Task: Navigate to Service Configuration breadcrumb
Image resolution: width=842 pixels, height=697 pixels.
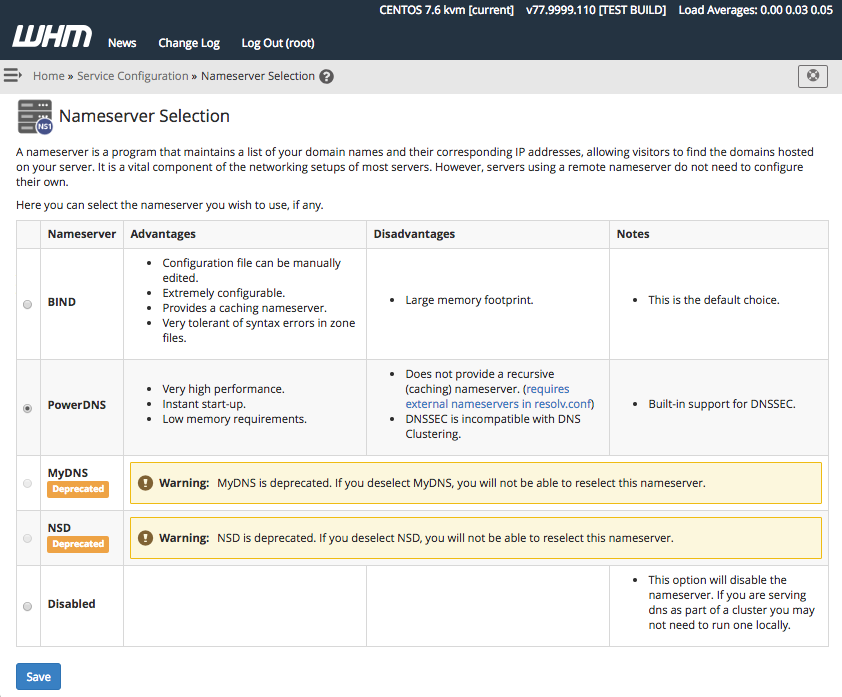Action: [x=132, y=76]
